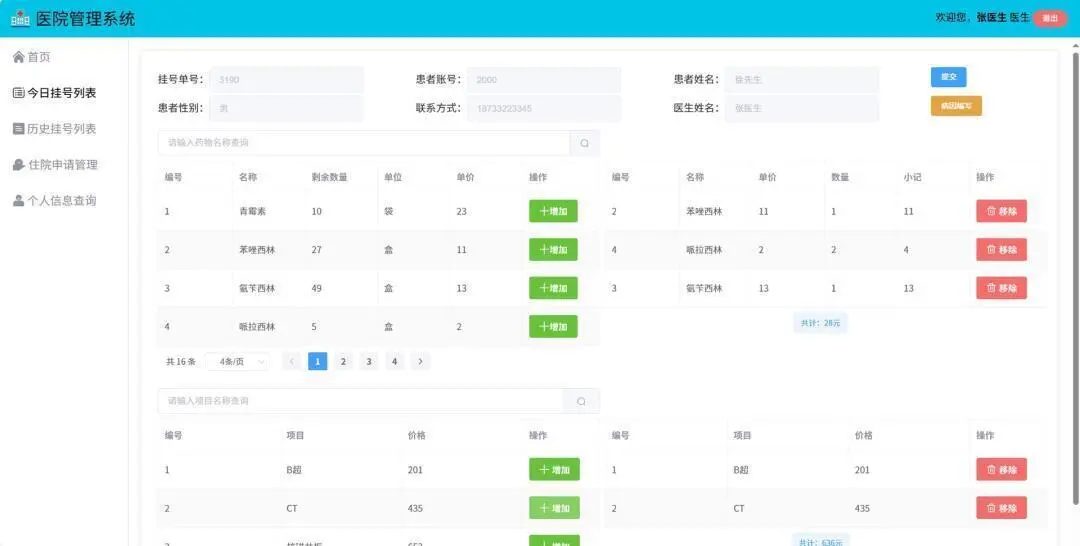Open the 4条/页 page size dropdown
Viewport: 1080px width, 546px height.
pos(238,361)
